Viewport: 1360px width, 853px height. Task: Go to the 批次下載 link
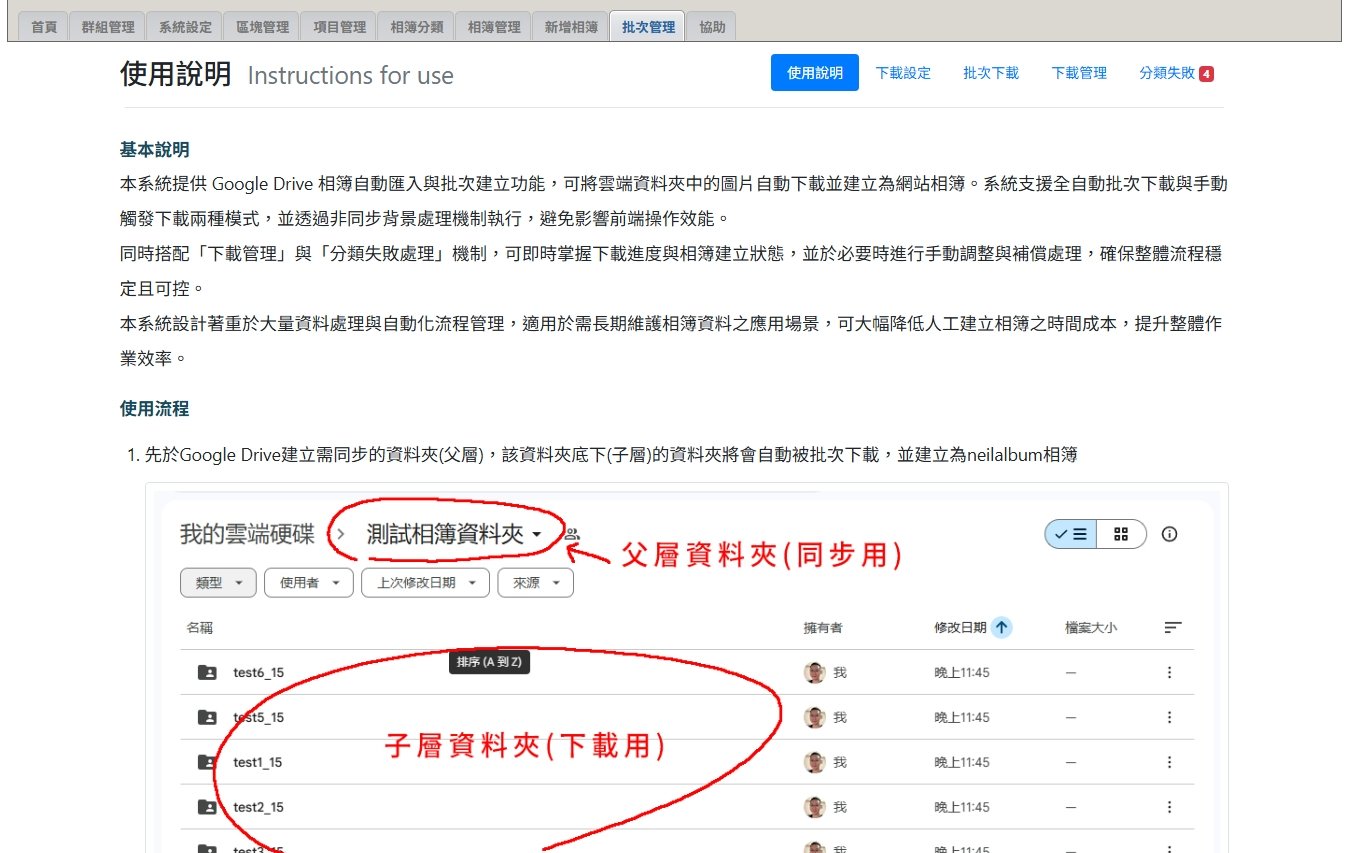click(991, 73)
